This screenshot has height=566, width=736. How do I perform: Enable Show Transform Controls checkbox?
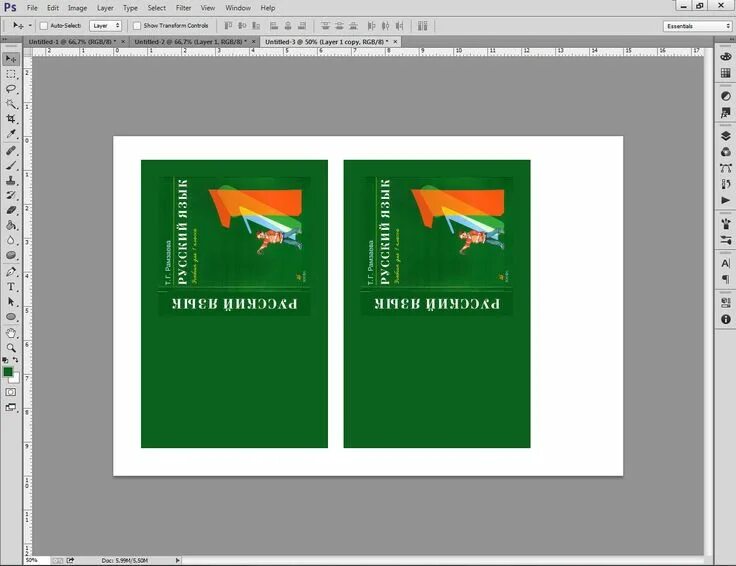137,26
